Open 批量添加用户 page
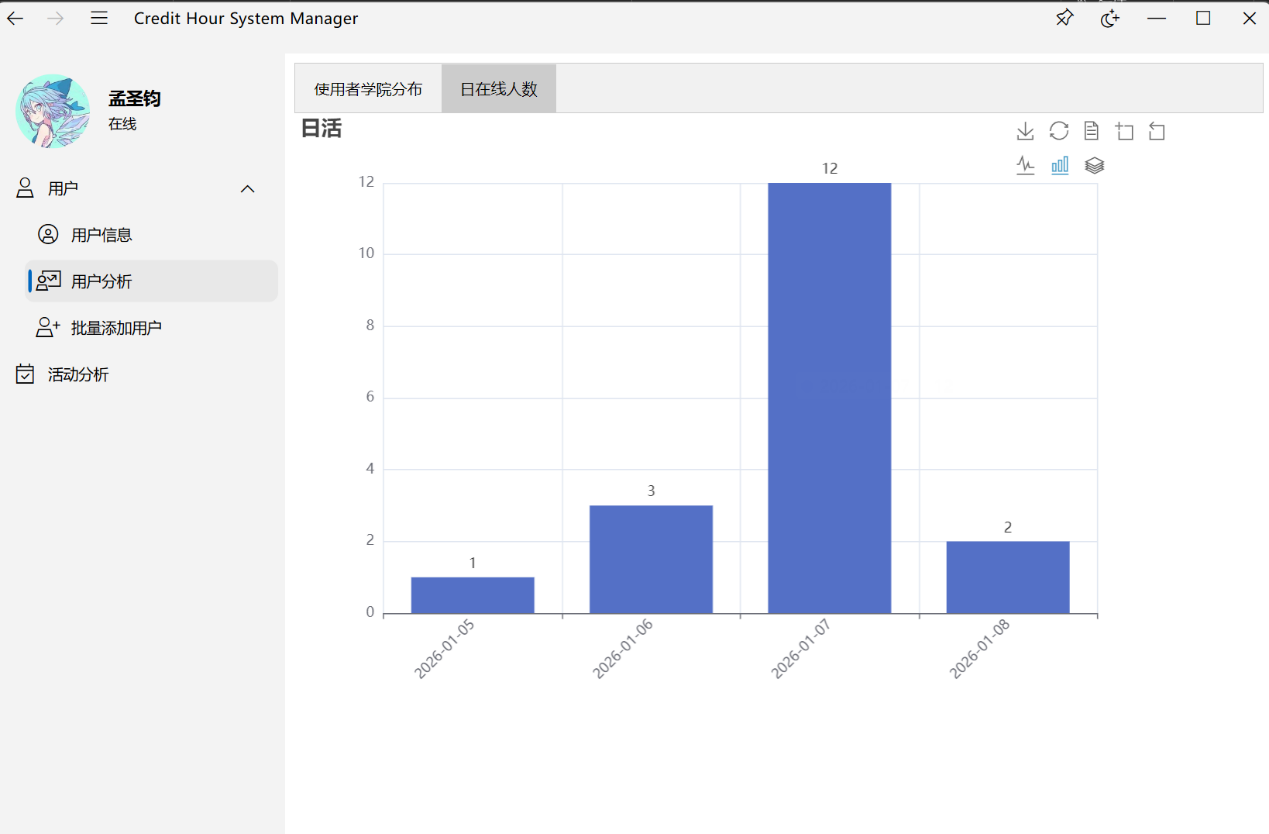Image resolution: width=1269 pixels, height=834 pixels. (x=116, y=328)
